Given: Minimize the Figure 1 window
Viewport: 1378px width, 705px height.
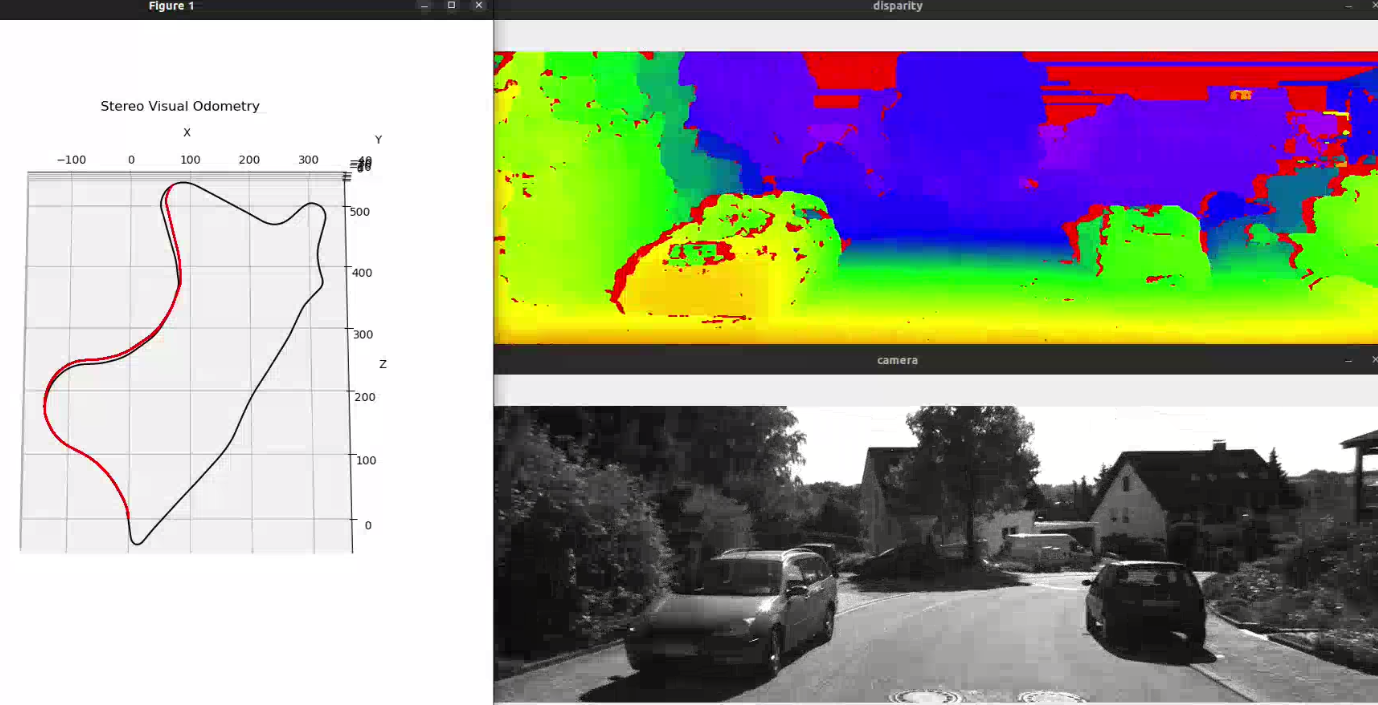Looking at the screenshot, I should coord(423,5).
